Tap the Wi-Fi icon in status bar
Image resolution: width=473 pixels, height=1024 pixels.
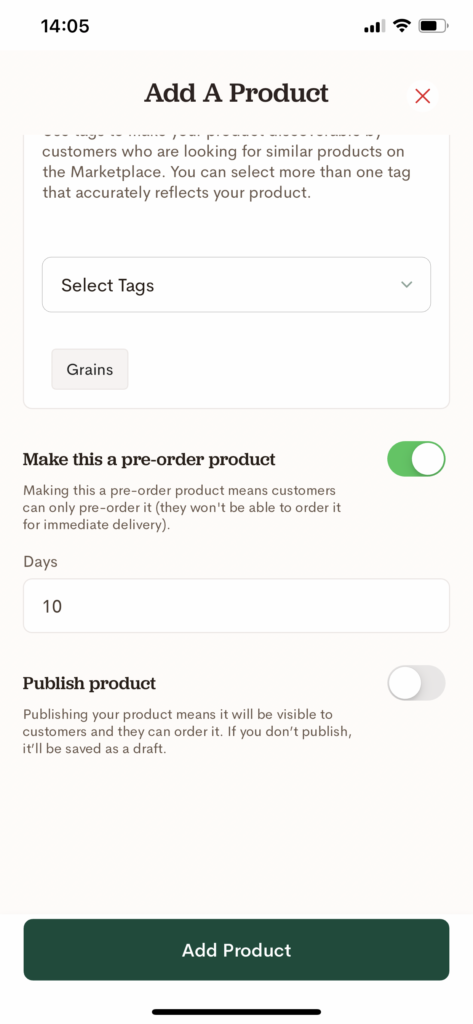point(402,26)
